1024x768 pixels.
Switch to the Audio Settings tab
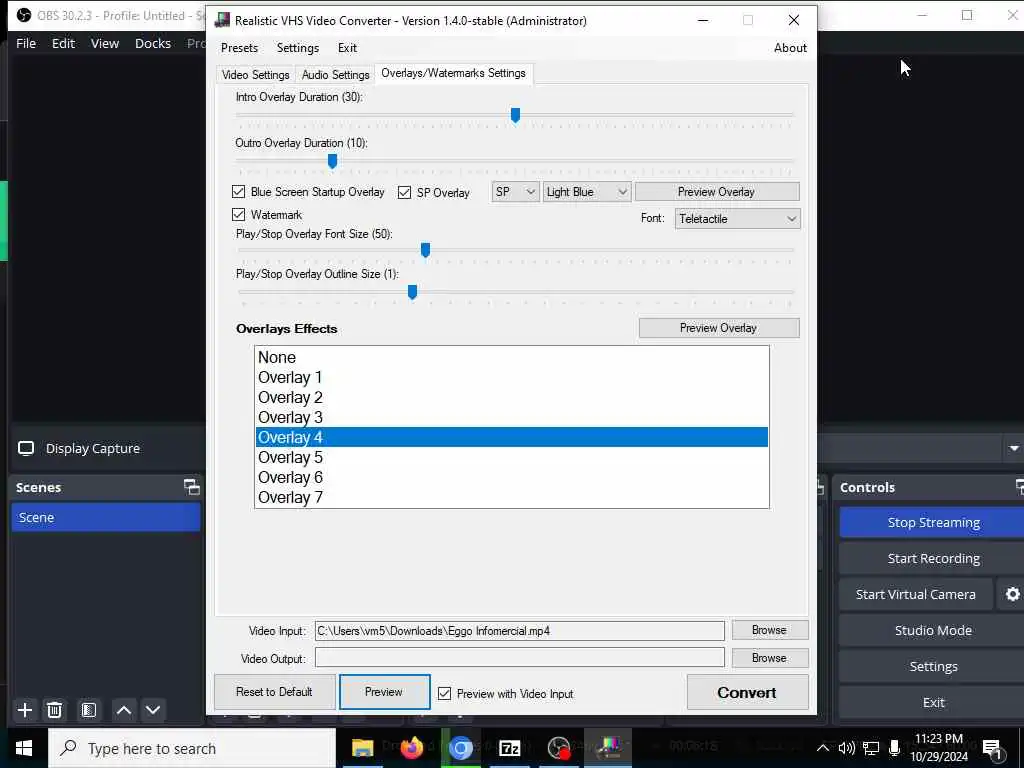336,74
